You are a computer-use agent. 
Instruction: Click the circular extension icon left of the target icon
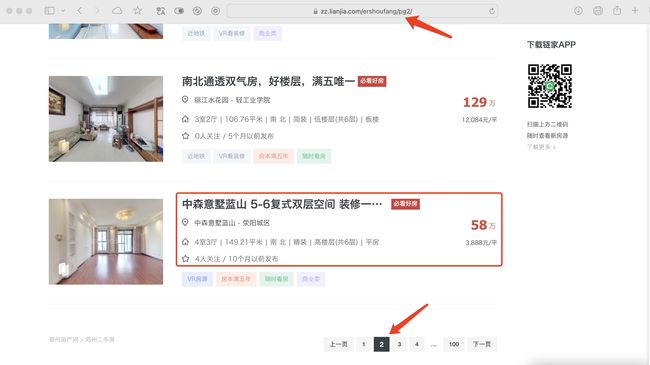click(197, 11)
